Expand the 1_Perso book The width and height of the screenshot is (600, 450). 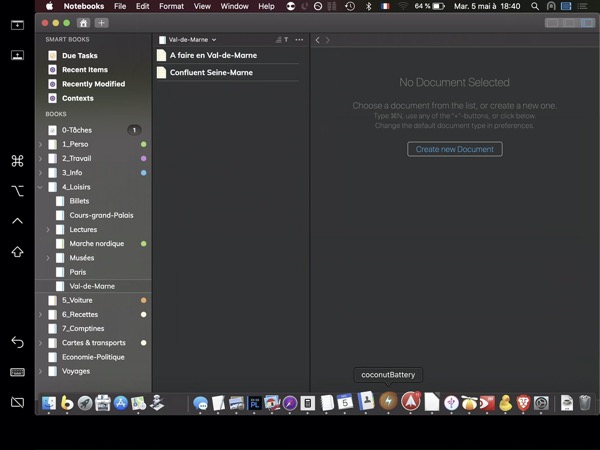40,144
